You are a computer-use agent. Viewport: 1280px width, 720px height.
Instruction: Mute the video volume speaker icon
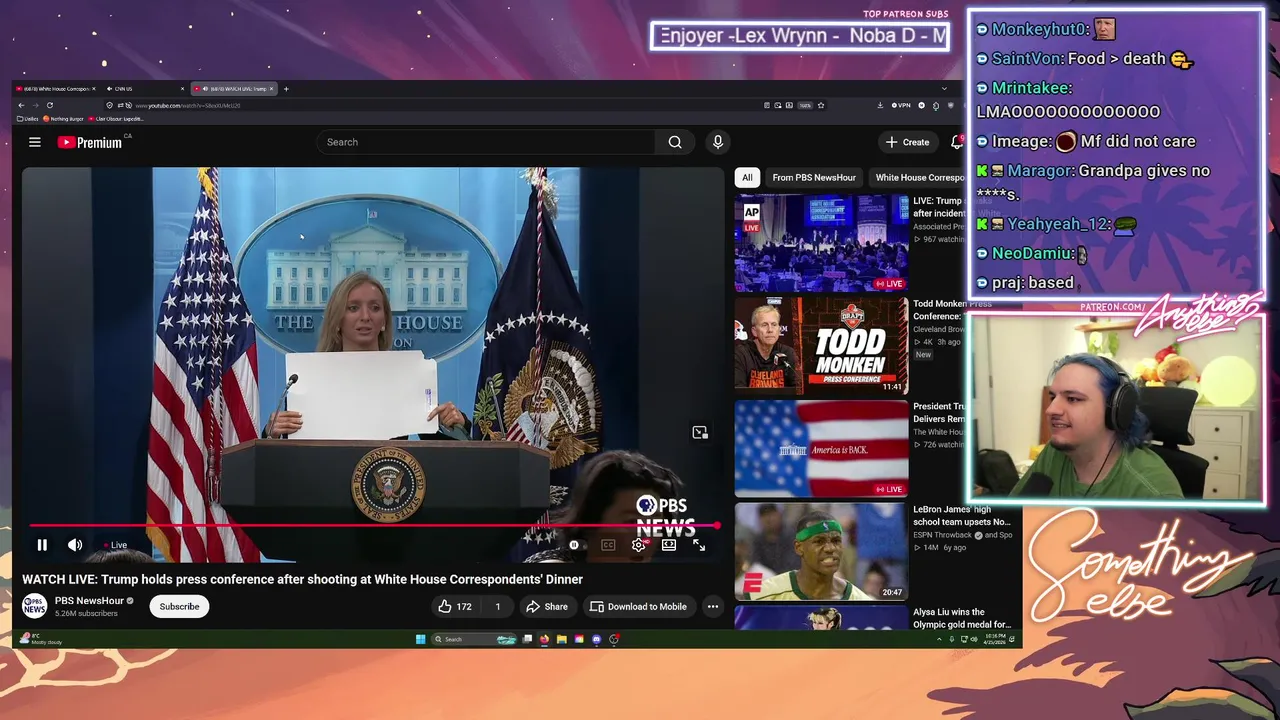click(x=75, y=545)
